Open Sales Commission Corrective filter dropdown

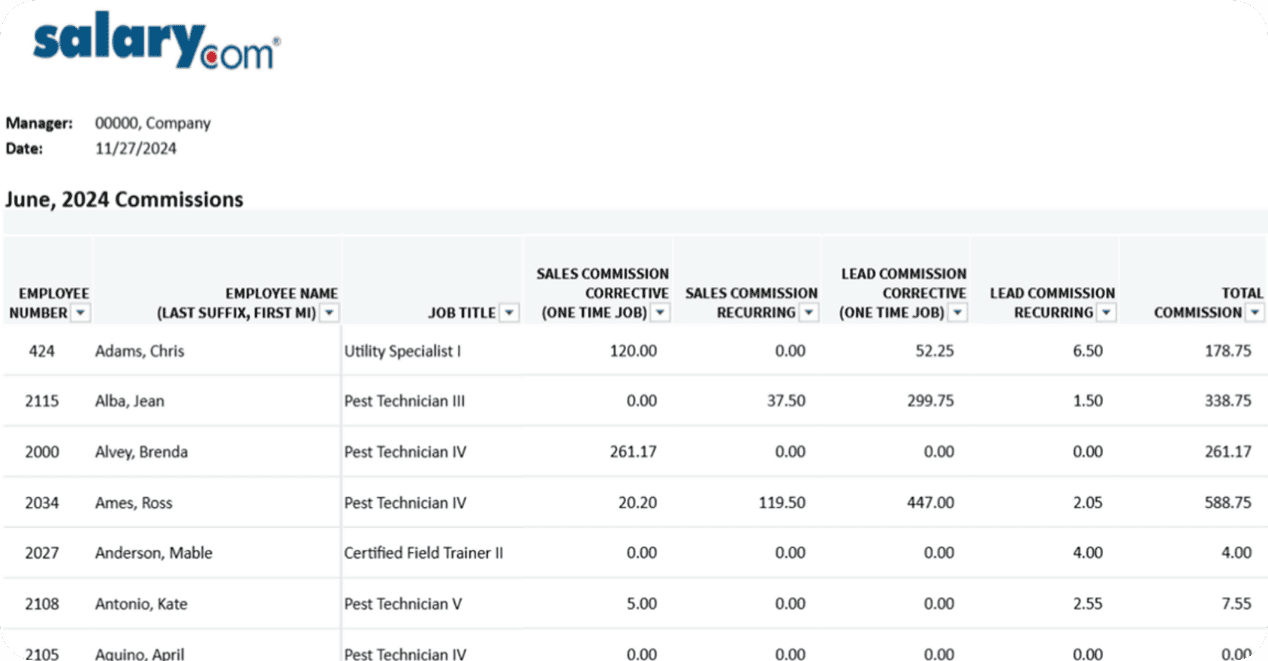[x=660, y=313]
